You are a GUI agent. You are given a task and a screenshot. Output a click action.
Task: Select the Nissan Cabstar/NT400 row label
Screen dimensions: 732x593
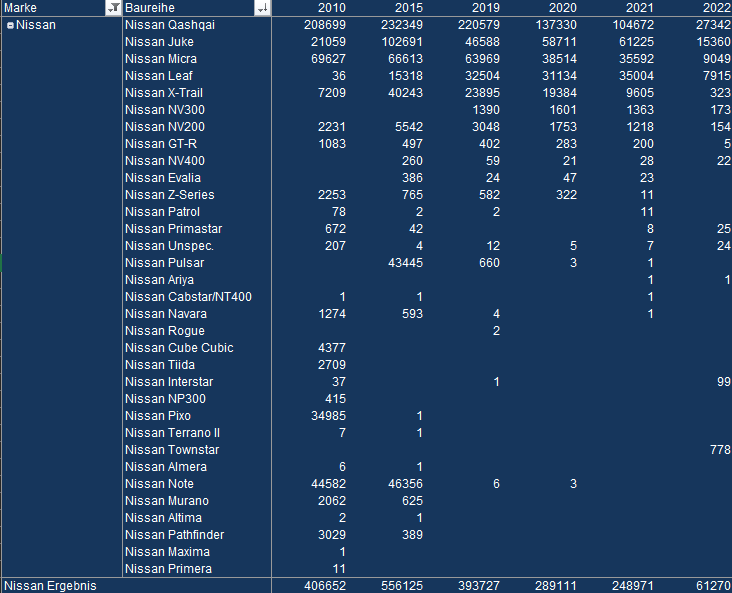click(x=188, y=297)
